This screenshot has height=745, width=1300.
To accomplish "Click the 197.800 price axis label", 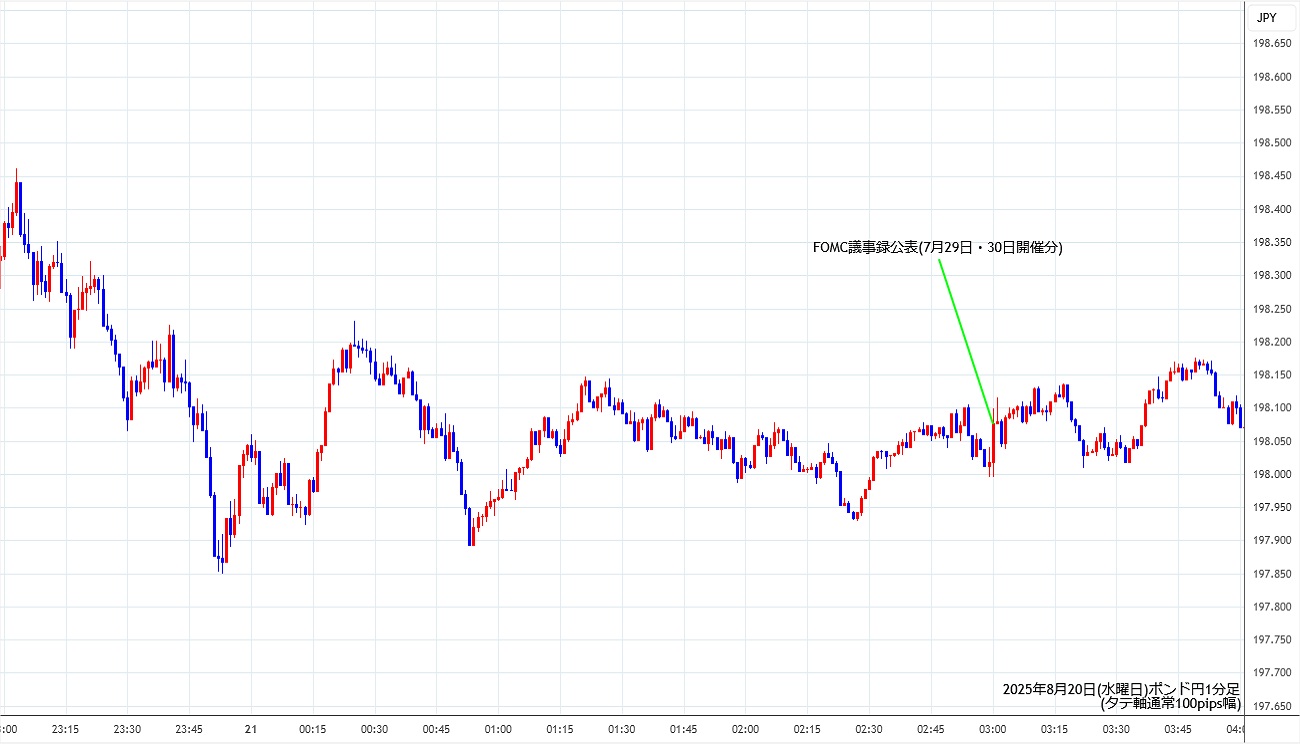I will coord(1273,607).
